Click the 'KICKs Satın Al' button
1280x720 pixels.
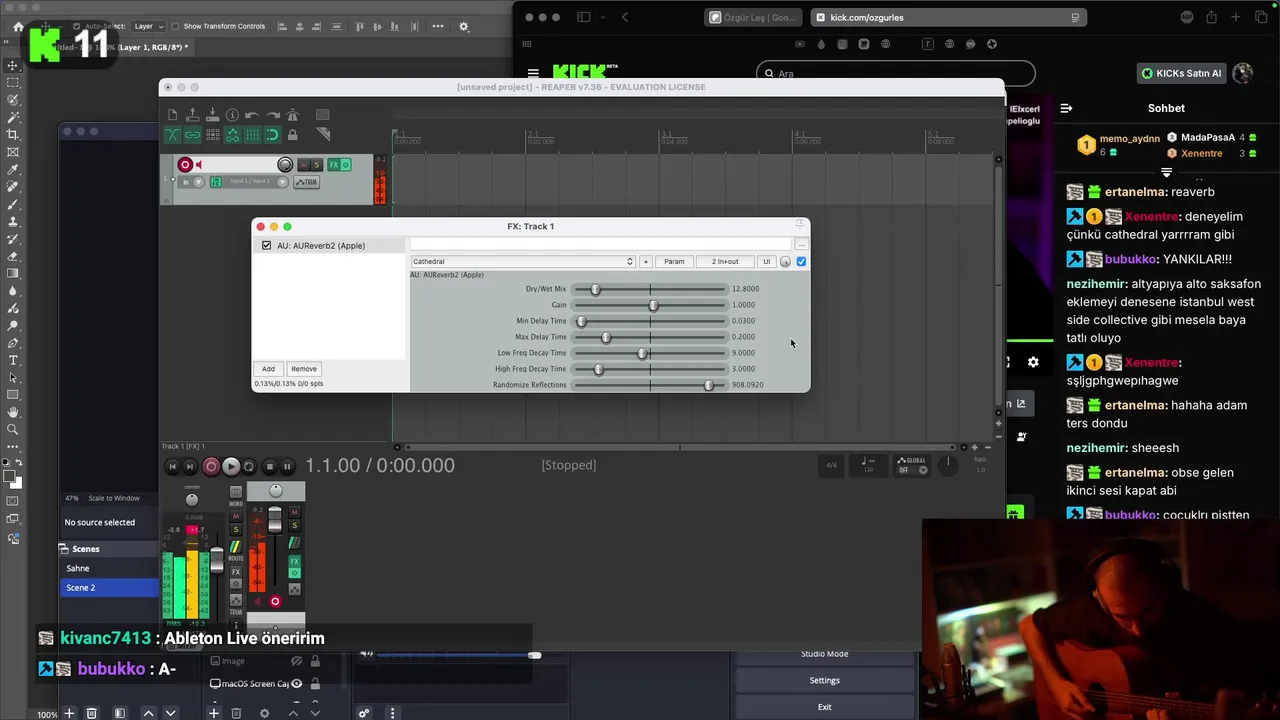tap(1181, 73)
